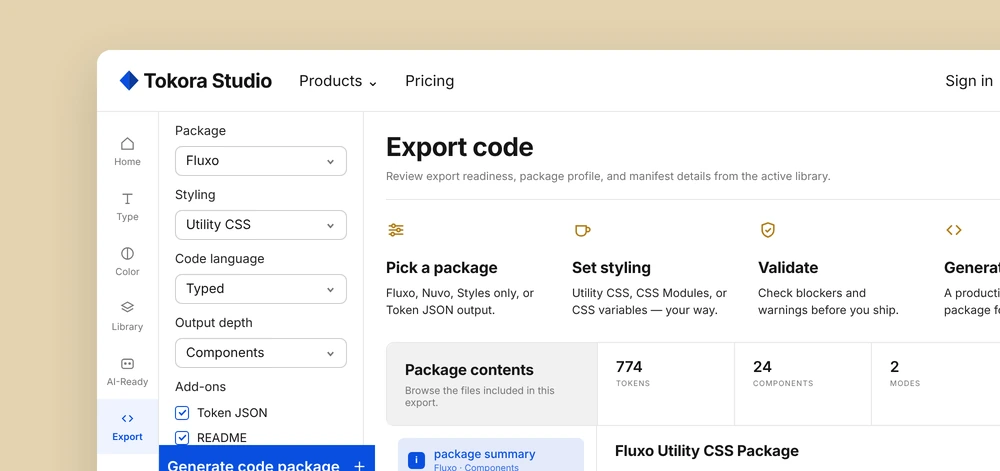Image resolution: width=1000 pixels, height=471 pixels.
Task: Click the cup icon above Set styling
Action: click(582, 230)
